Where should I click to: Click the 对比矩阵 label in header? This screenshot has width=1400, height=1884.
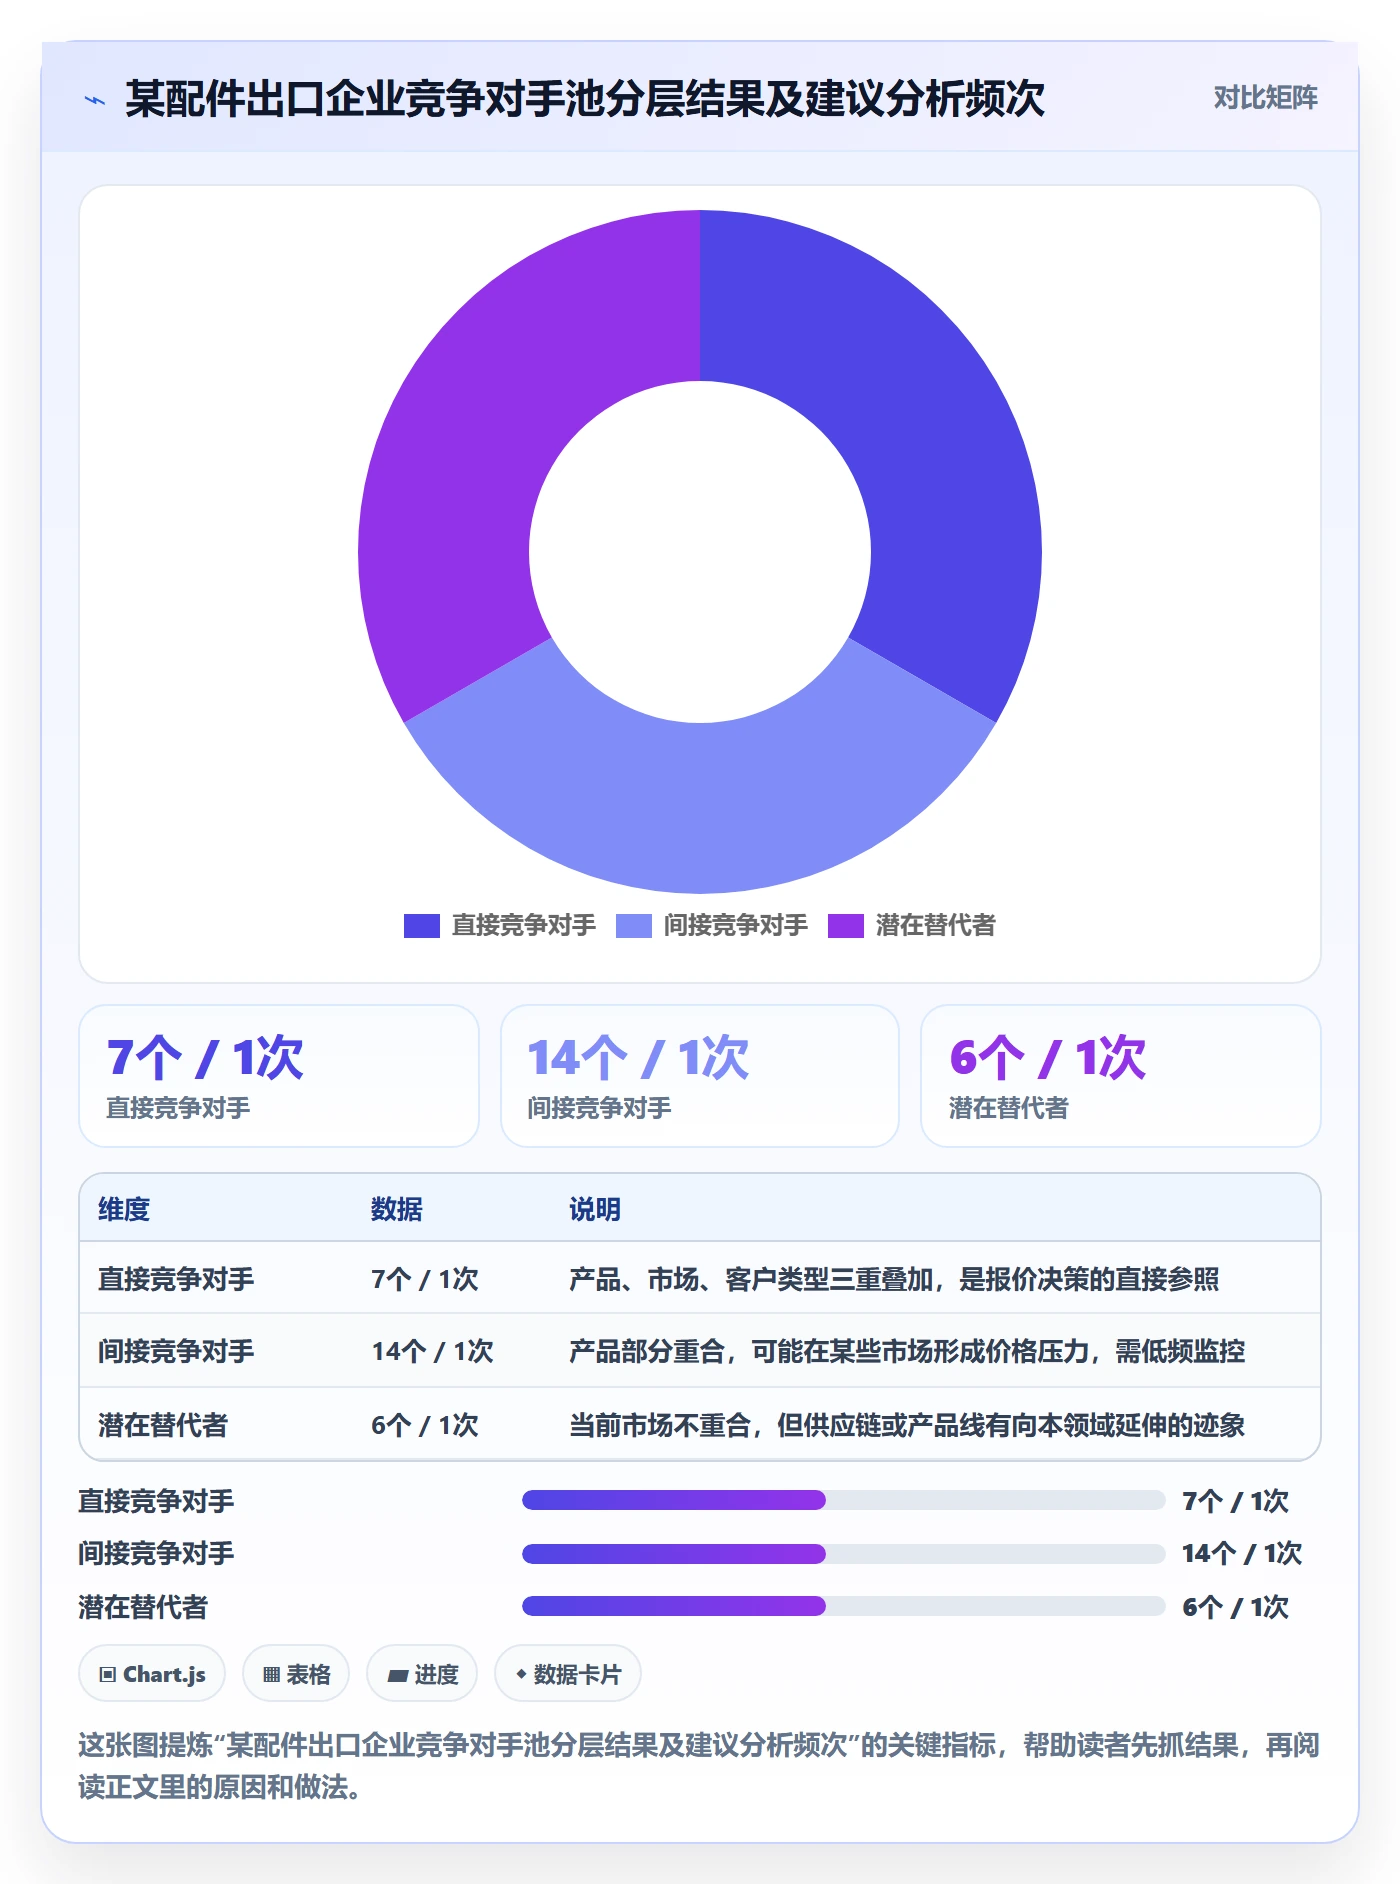[x=1265, y=98]
